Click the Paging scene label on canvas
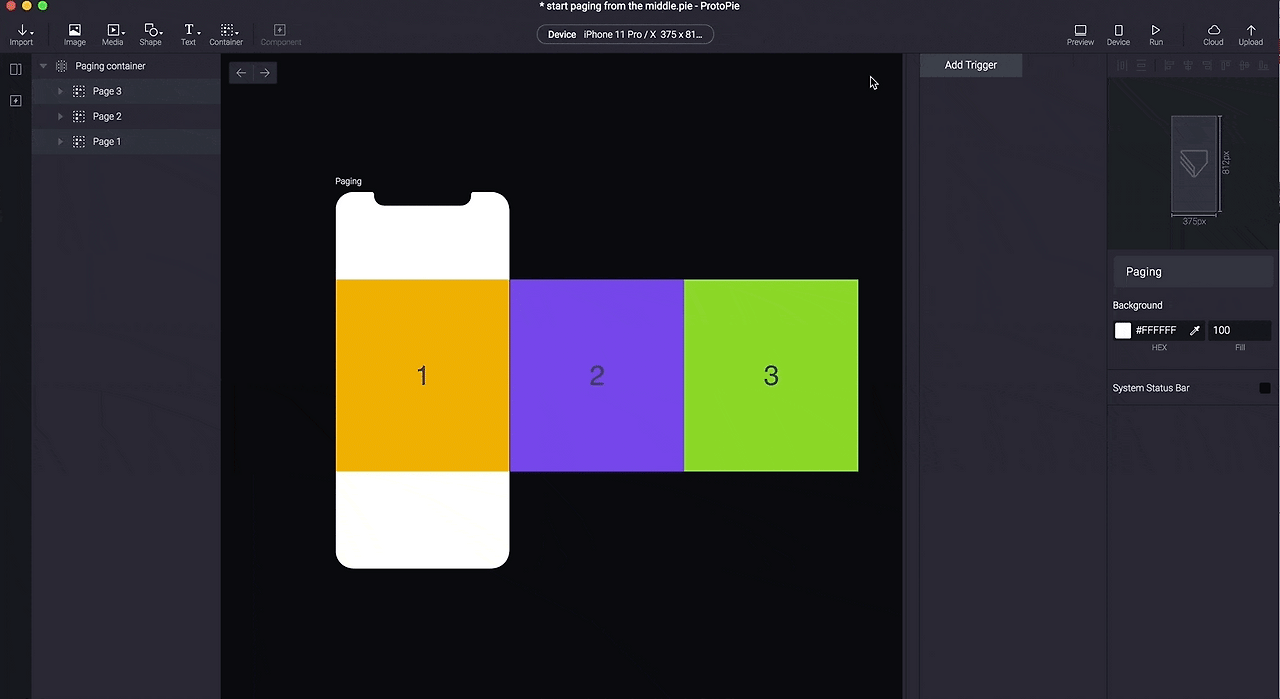Viewport: 1280px width, 699px height. tap(348, 181)
